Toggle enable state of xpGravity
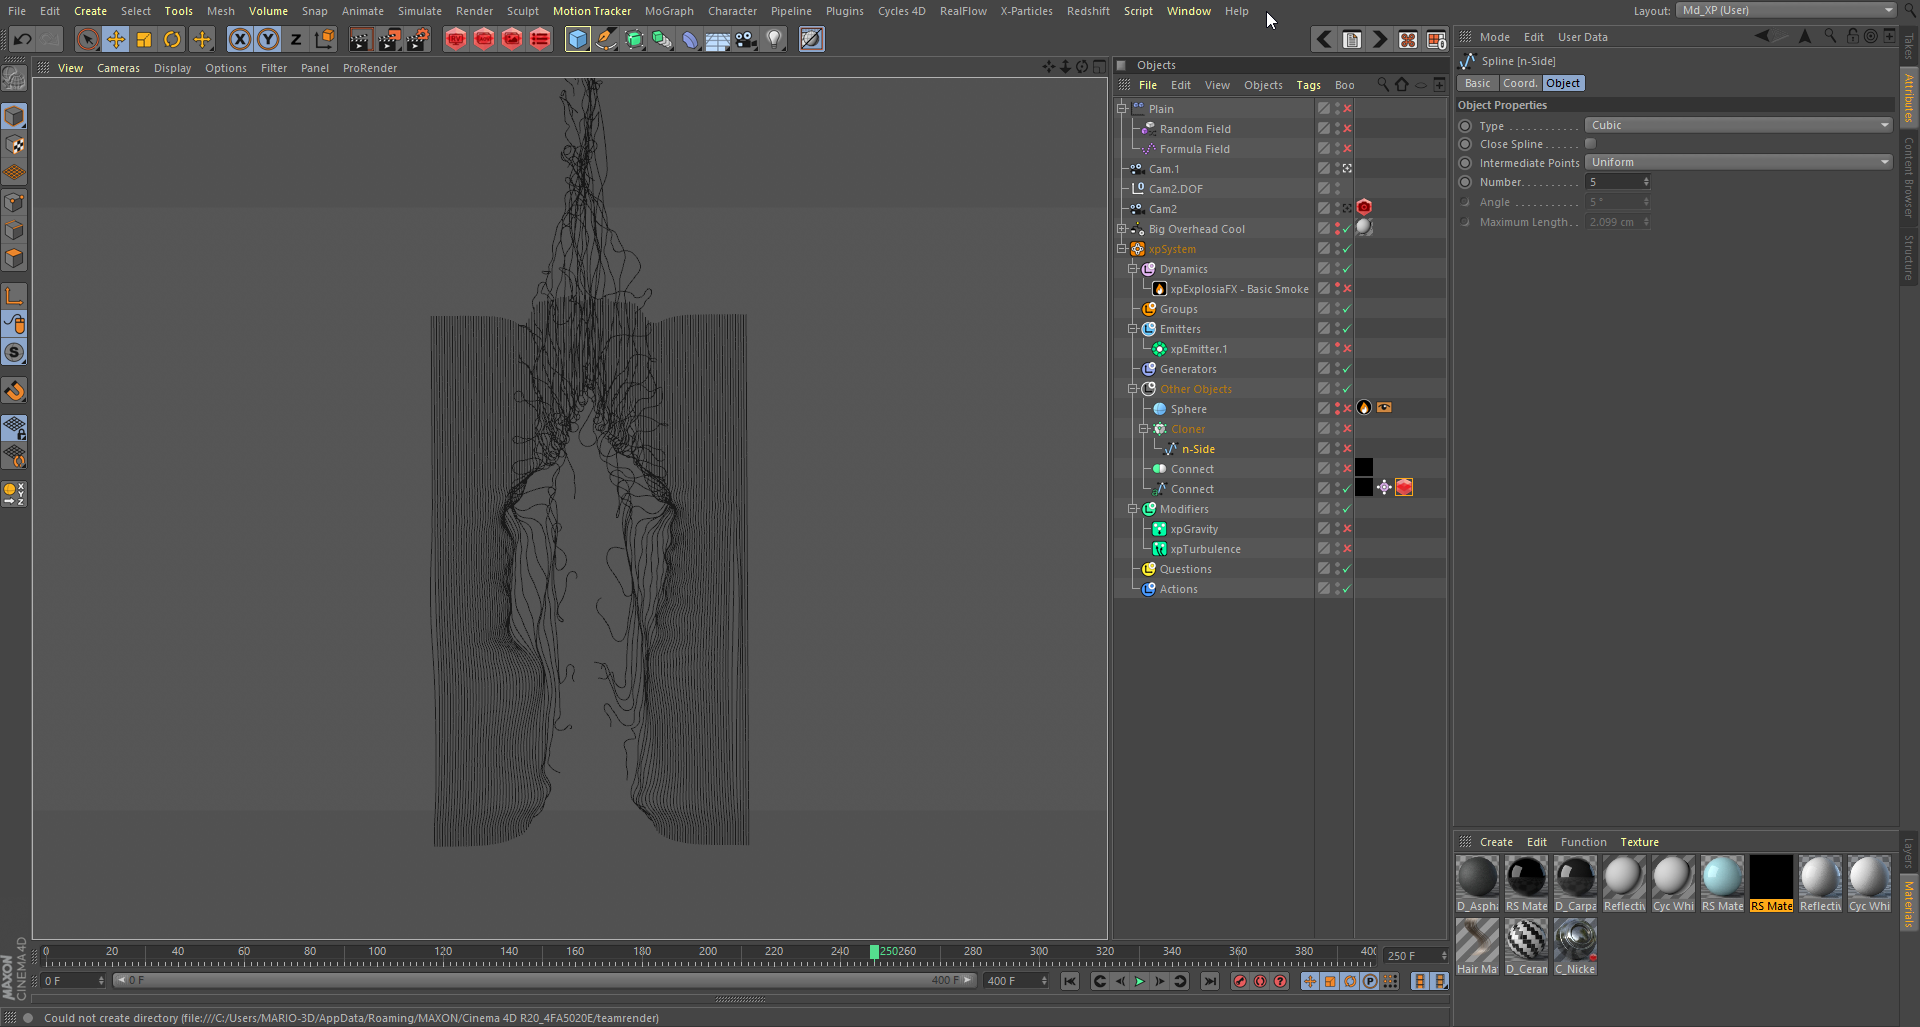Image resolution: width=1920 pixels, height=1027 pixels. 1347,529
